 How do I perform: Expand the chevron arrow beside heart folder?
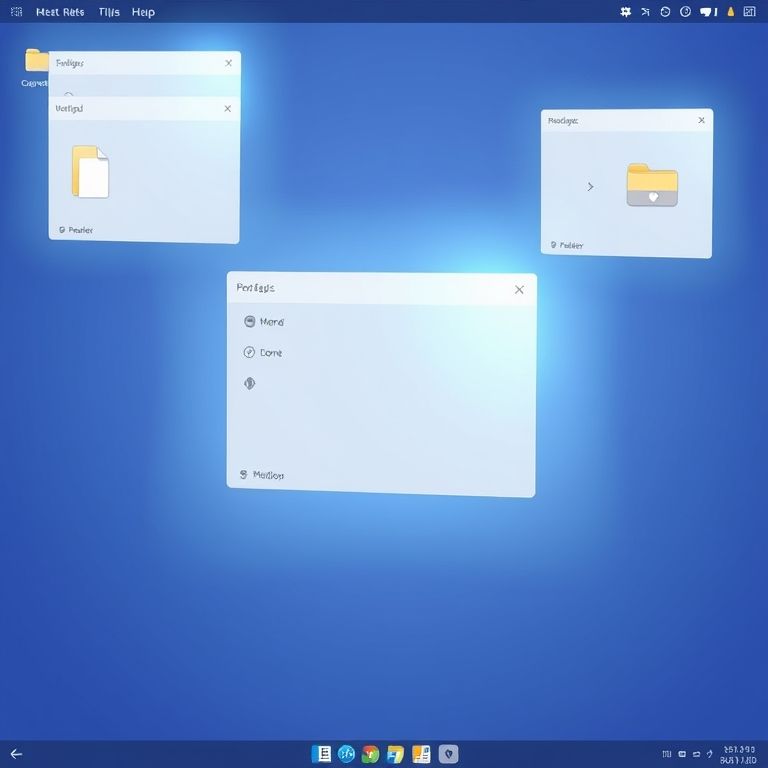[x=590, y=187]
